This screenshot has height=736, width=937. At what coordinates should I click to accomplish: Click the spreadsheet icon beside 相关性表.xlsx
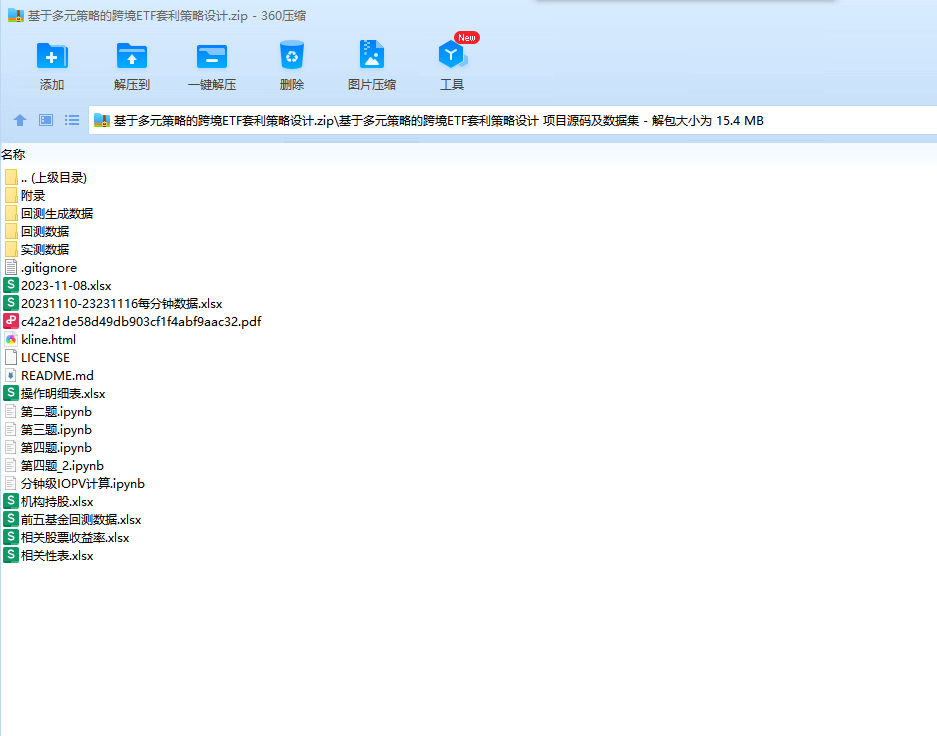[11, 555]
